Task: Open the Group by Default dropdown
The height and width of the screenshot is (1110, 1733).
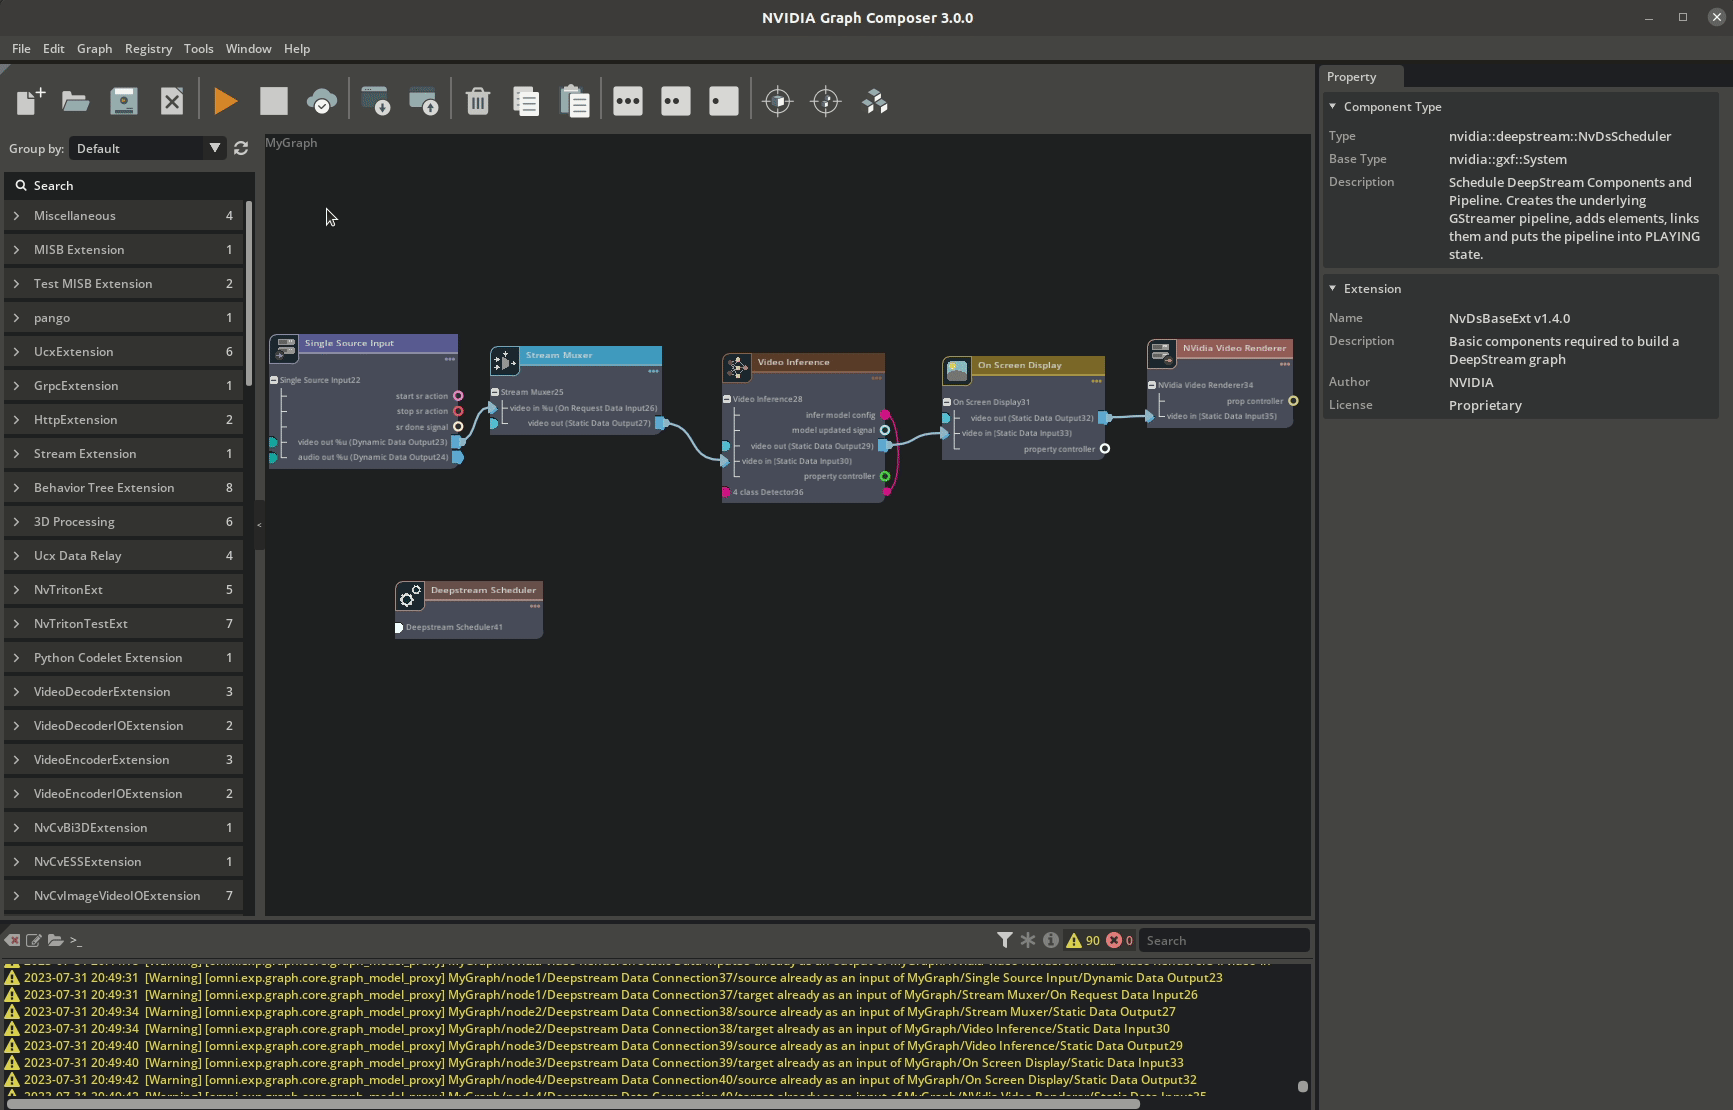Action: (x=146, y=148)
